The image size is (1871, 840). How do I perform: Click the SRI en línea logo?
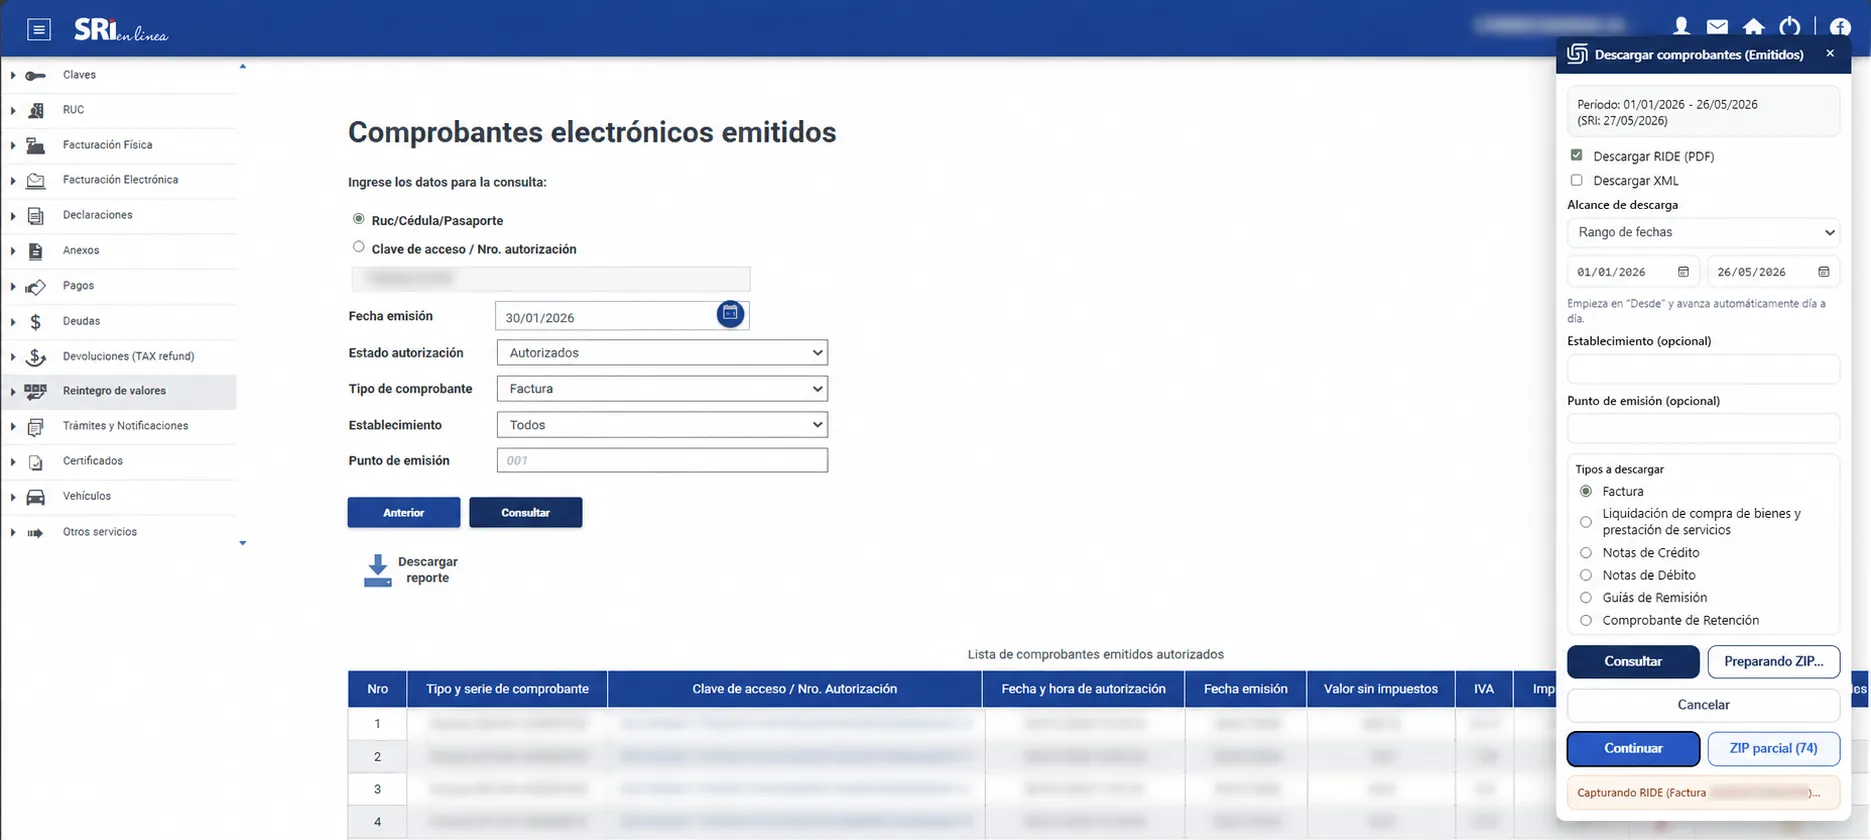tap(121, 31)
